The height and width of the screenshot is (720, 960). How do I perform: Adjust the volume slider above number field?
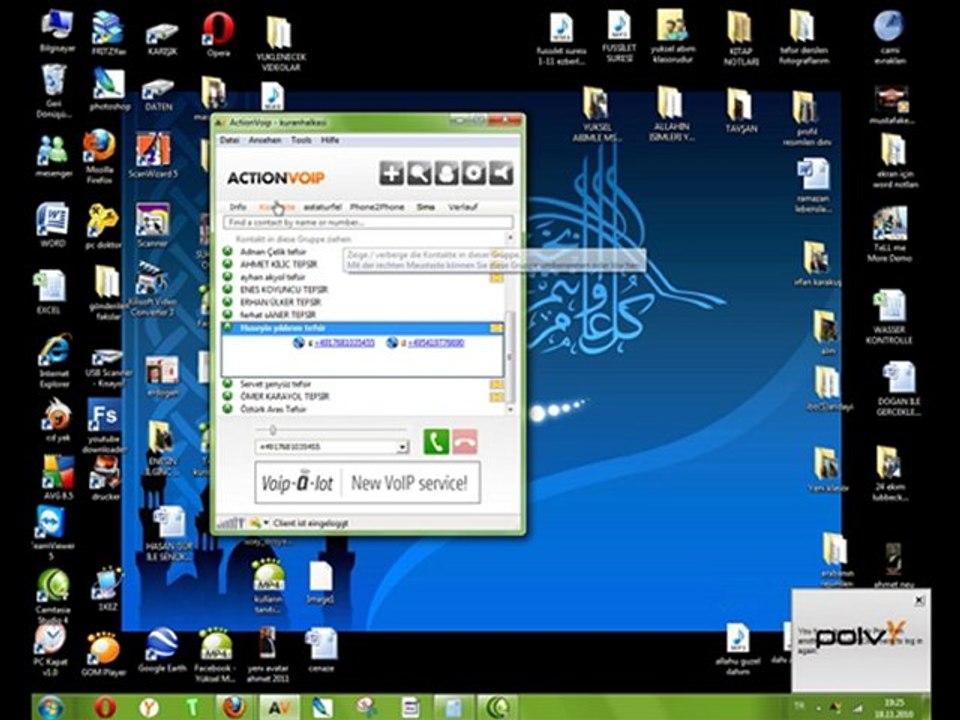pyautogui.click(x=272, y=430)
